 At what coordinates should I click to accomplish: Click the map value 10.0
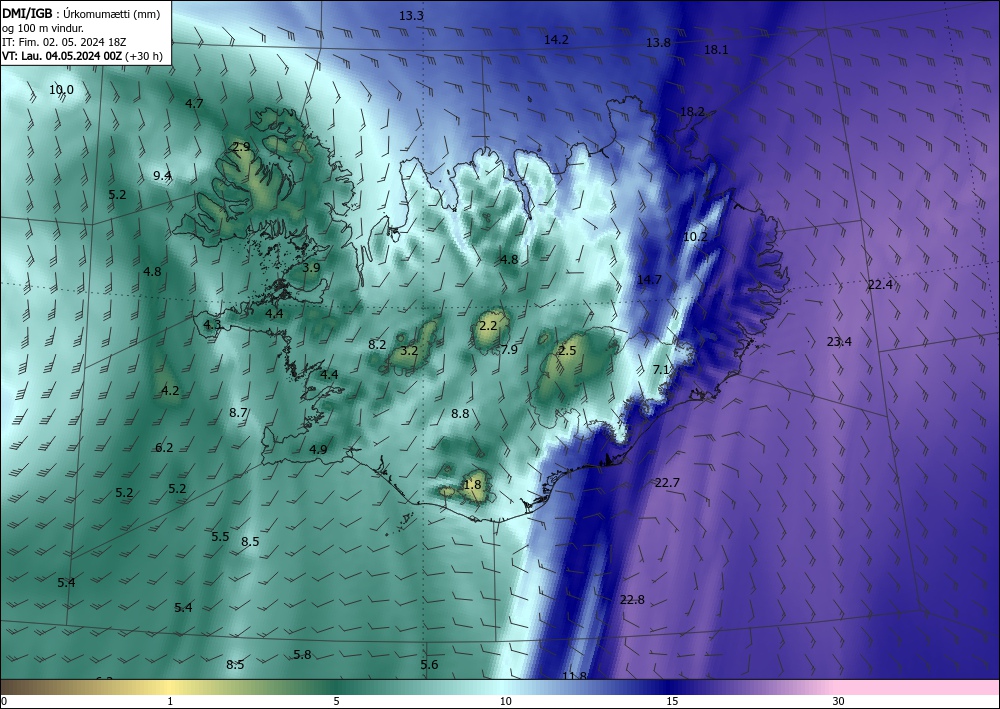(x=61, y=90)
